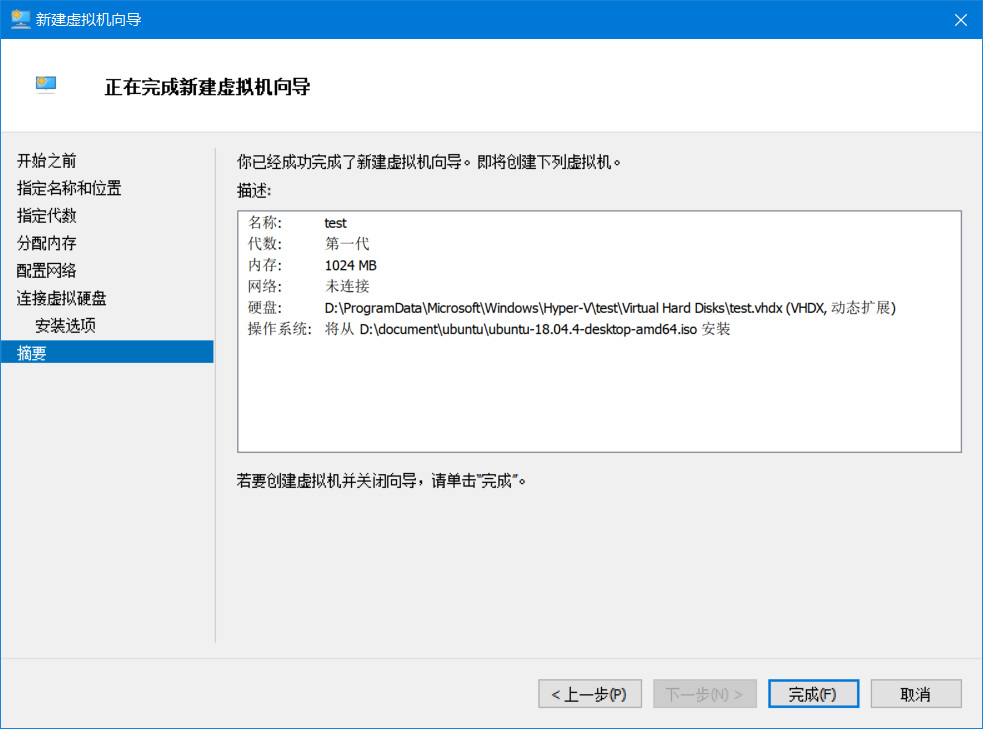The height and width of the screenshot is (729, 983).
Task: Click the 名称 value "test" in the description
Action: tap(336, 223)
